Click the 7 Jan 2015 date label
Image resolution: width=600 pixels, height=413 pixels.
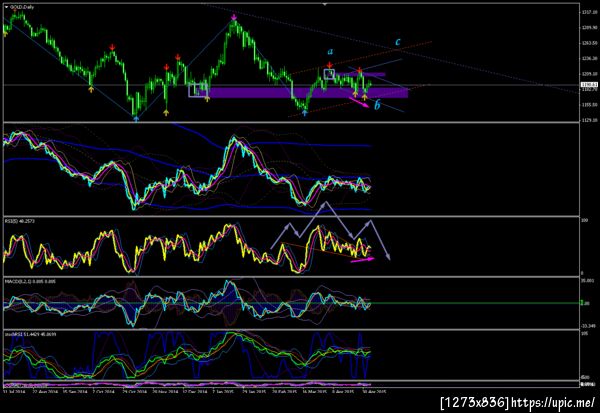pyautogui.click(x=224, y=392)
